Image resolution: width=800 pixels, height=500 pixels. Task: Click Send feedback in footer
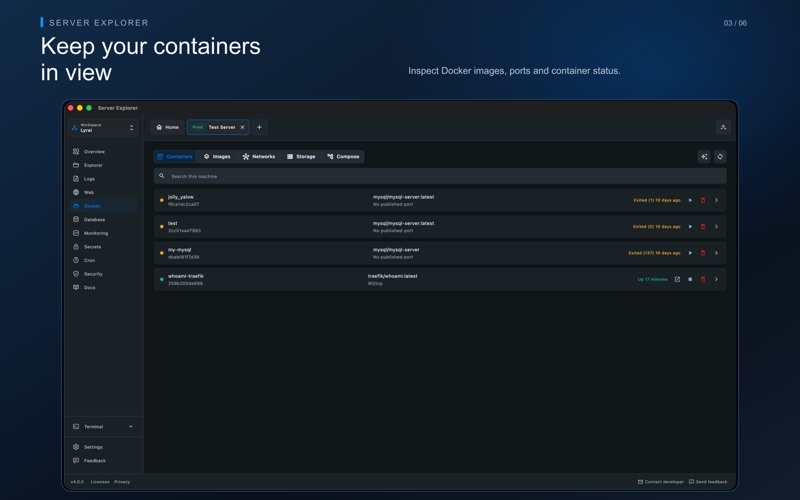pos(708,482)
